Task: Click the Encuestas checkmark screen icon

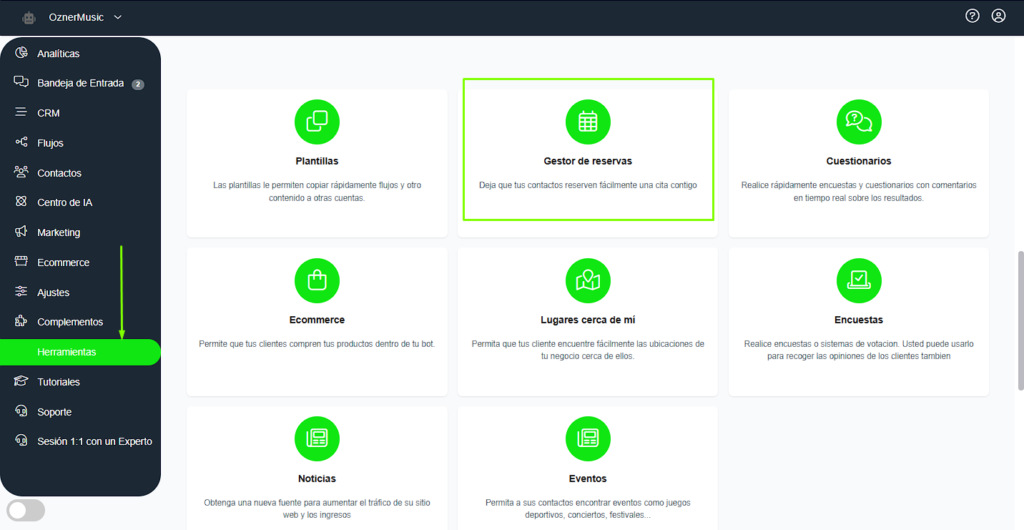Action: [858, 280]
